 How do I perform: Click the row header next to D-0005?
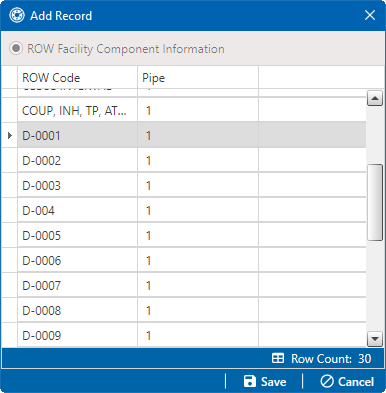(9, 235)
